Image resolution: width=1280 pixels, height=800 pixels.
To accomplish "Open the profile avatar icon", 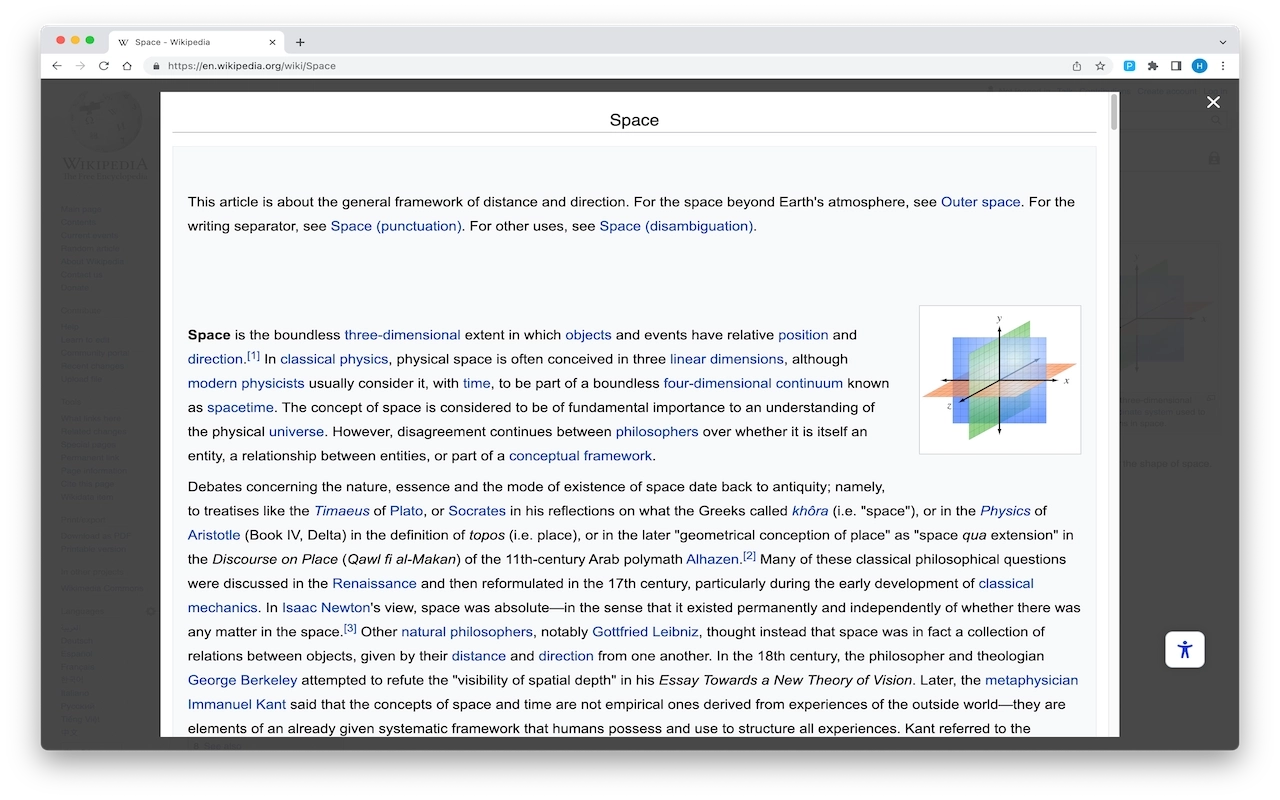I will click(x=1199, y=66).
